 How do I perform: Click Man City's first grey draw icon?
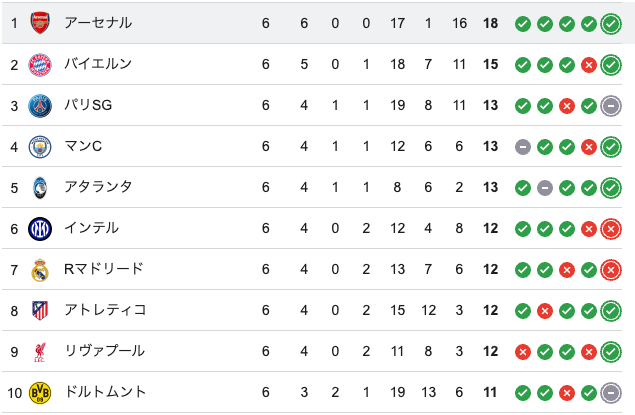(523, 146)
